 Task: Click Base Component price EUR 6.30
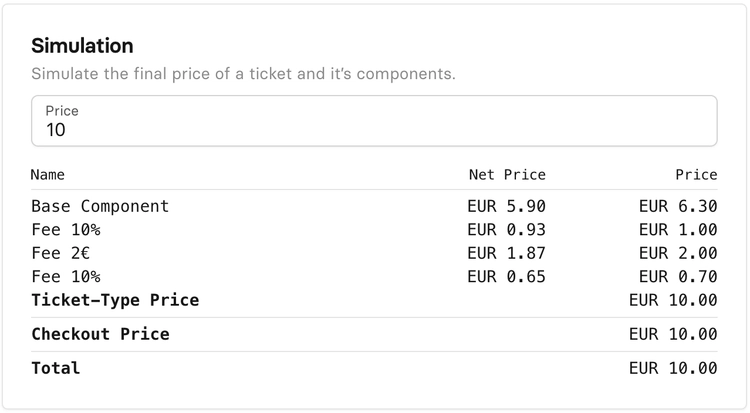click(x=678, y=206)
